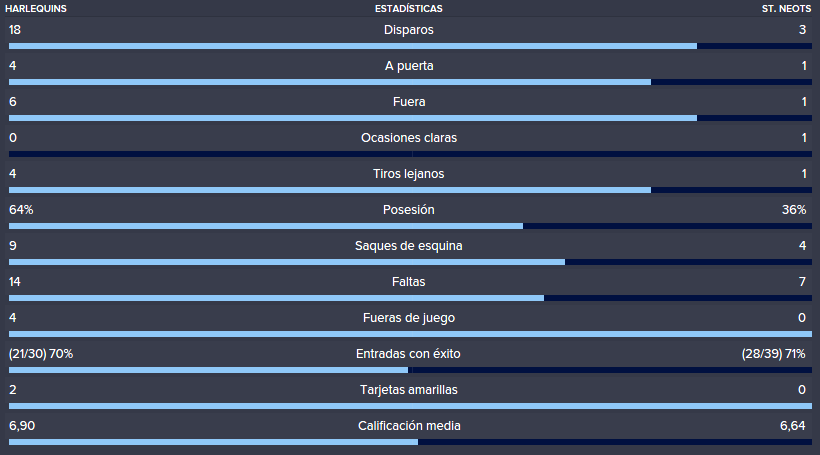Viewport: 820px width, 455px height.
Task: Click the Saques de esquina label
Action: [x=408, y=246]
